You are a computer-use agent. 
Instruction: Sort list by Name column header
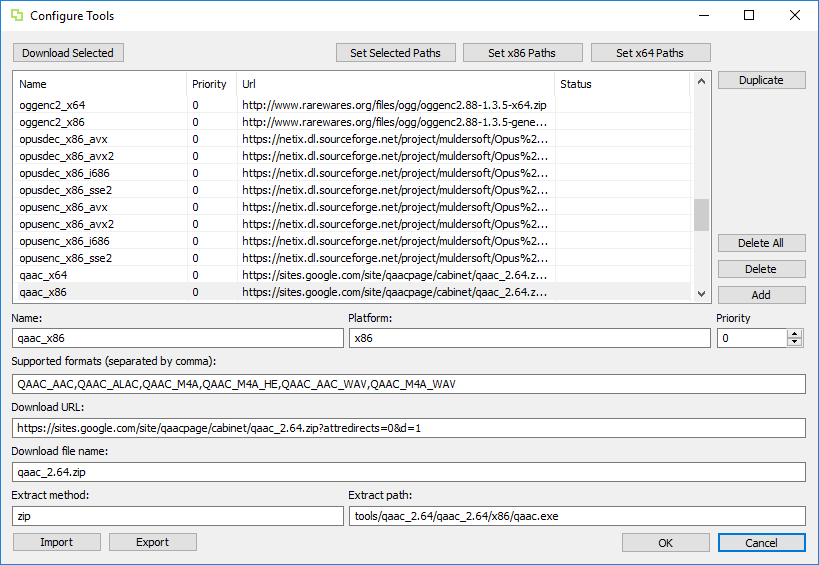[x=100, y=84]
